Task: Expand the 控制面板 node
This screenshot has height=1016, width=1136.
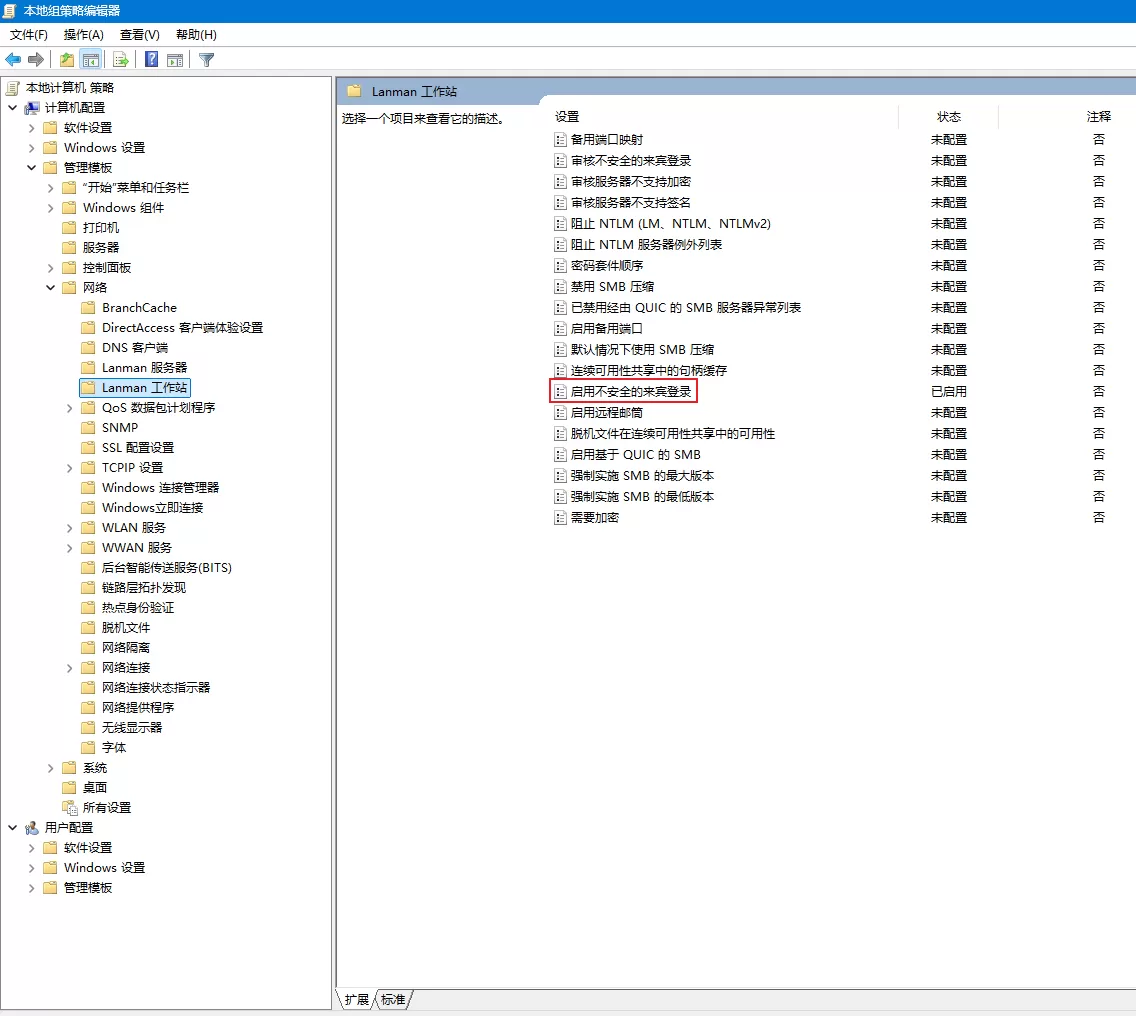Action: click(x=50, y=267)
